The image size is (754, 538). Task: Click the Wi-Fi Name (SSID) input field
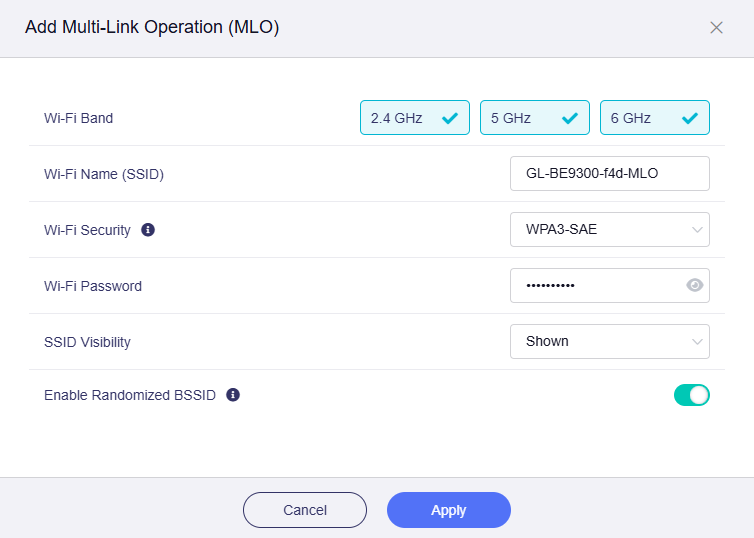(x=610, y=174)
